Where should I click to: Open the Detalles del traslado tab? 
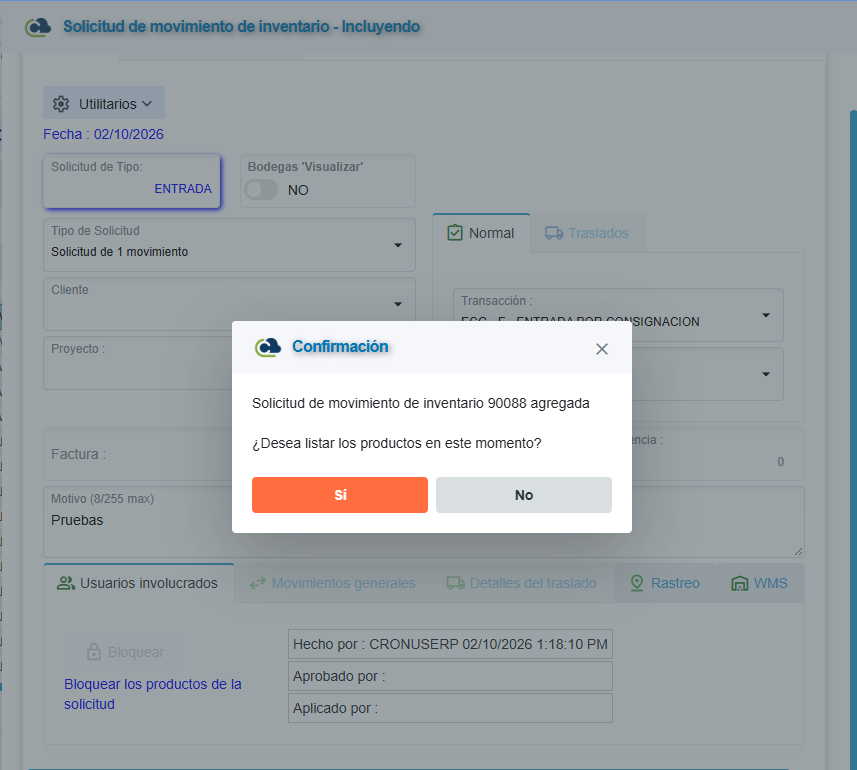click(x=521, y=583)
